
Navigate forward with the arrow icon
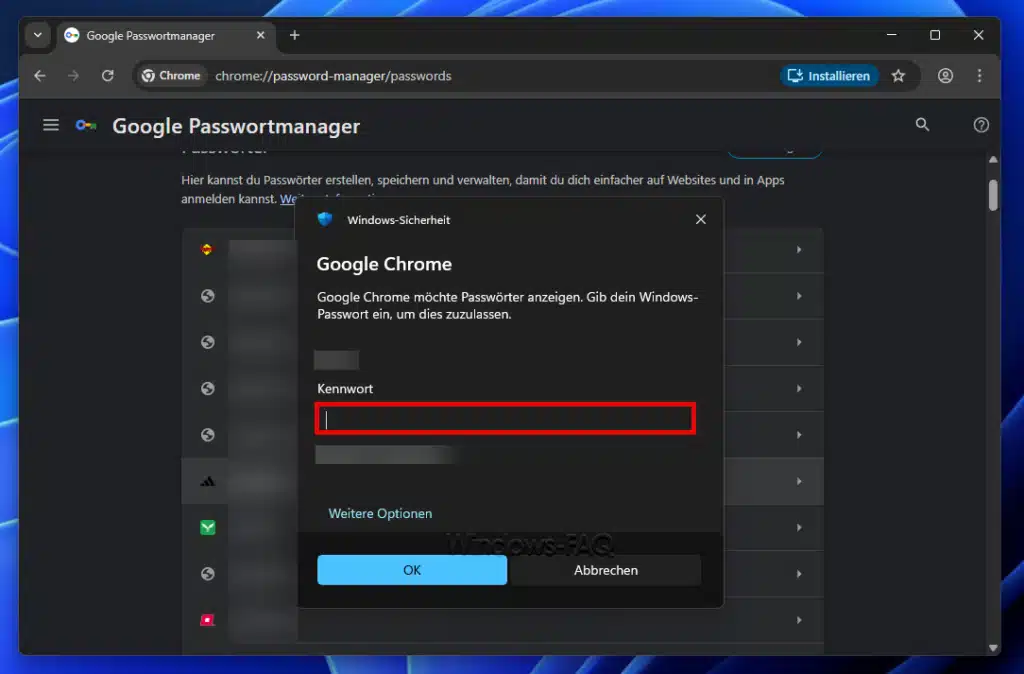(73, 76)
